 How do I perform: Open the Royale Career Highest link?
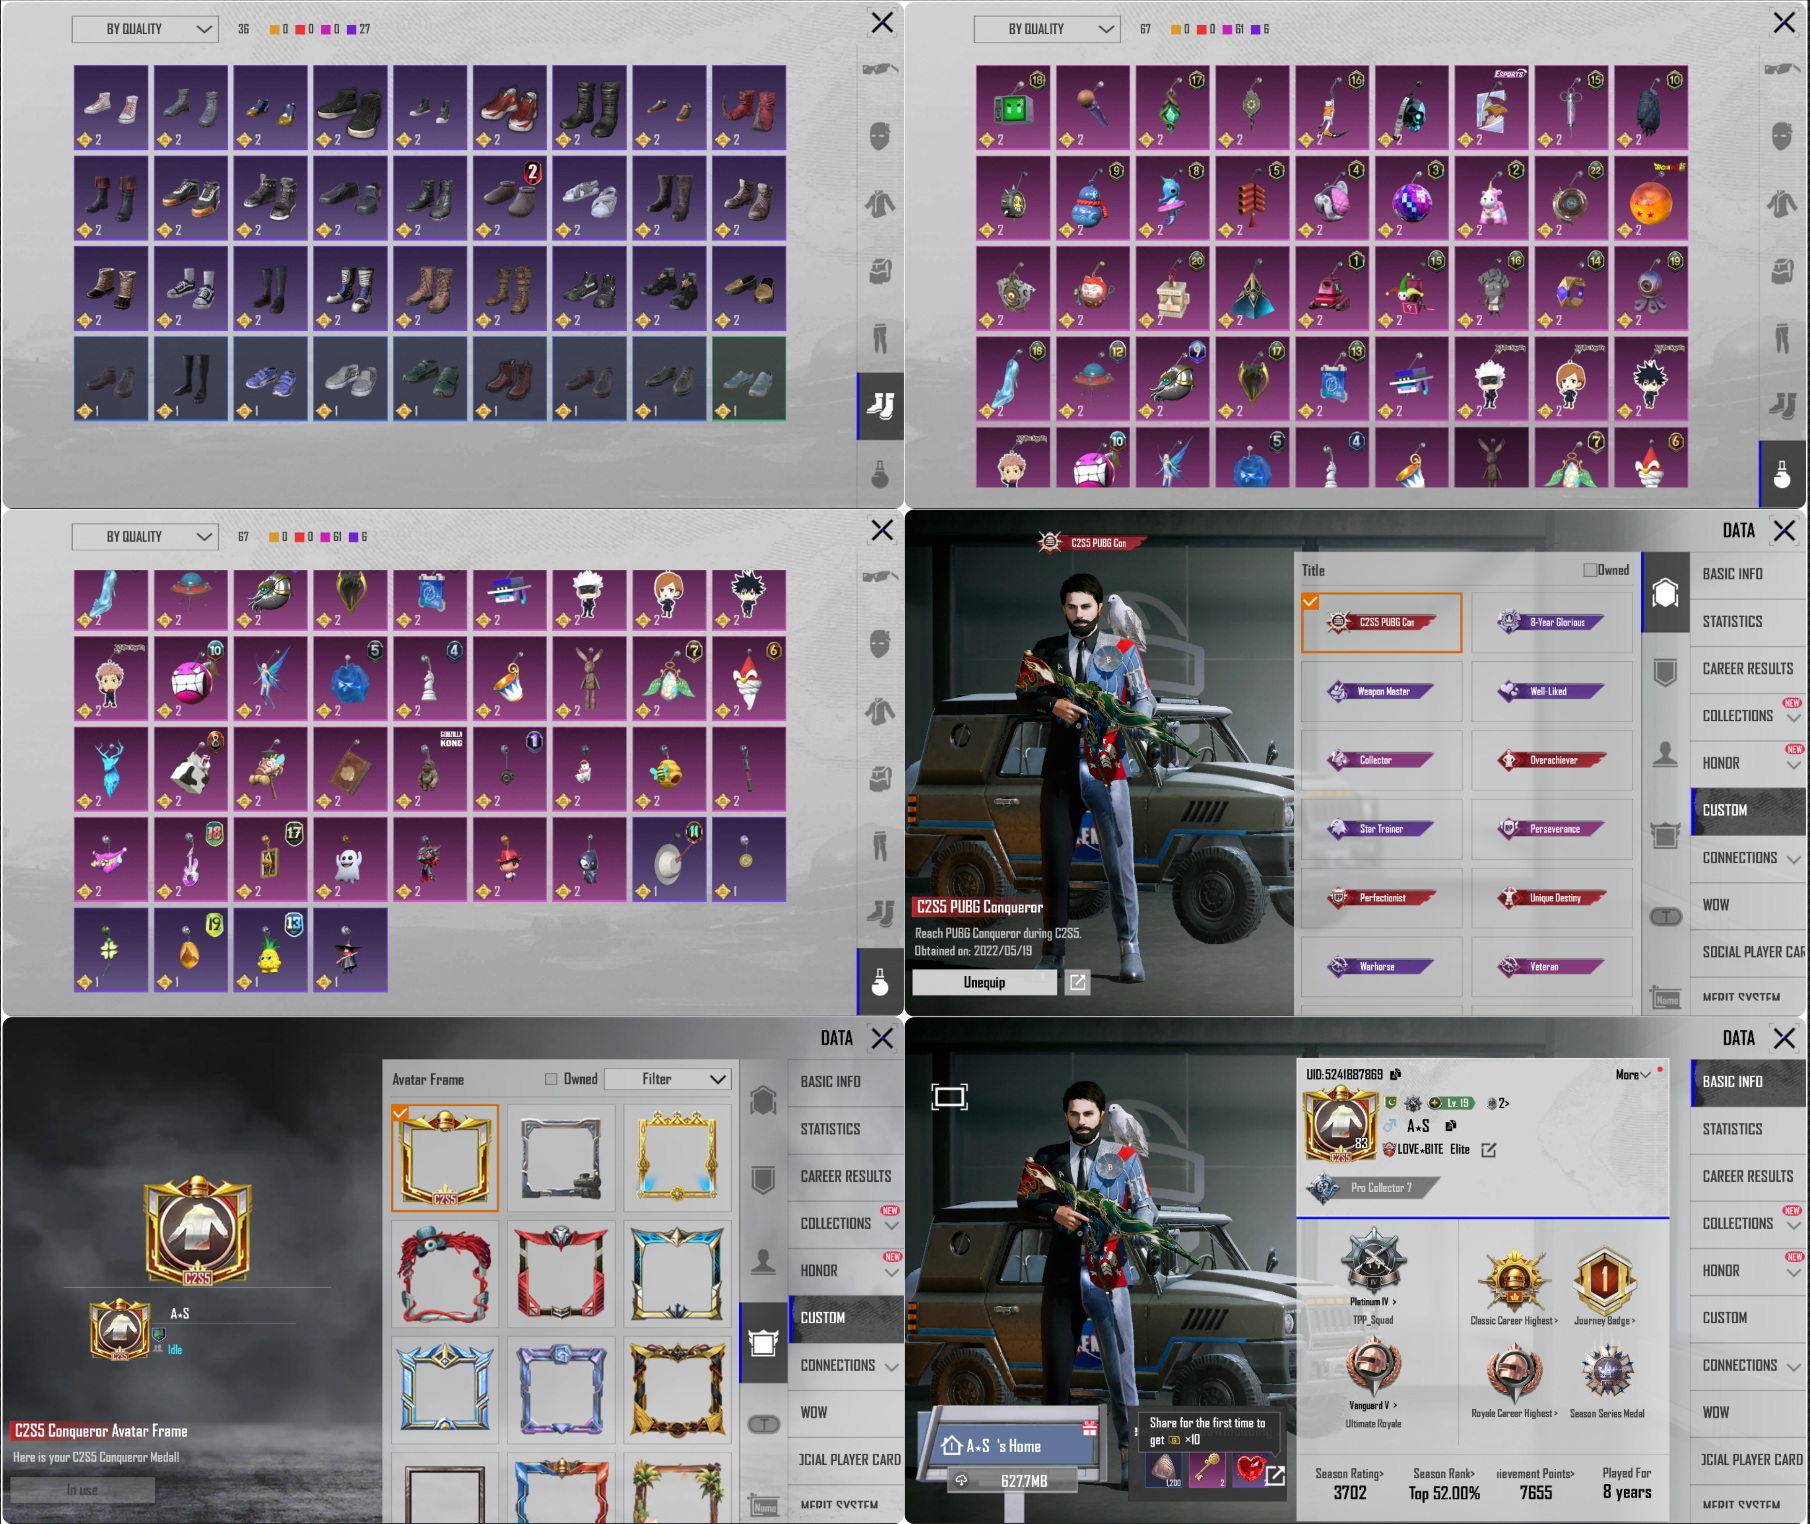click(1514, 1414)
